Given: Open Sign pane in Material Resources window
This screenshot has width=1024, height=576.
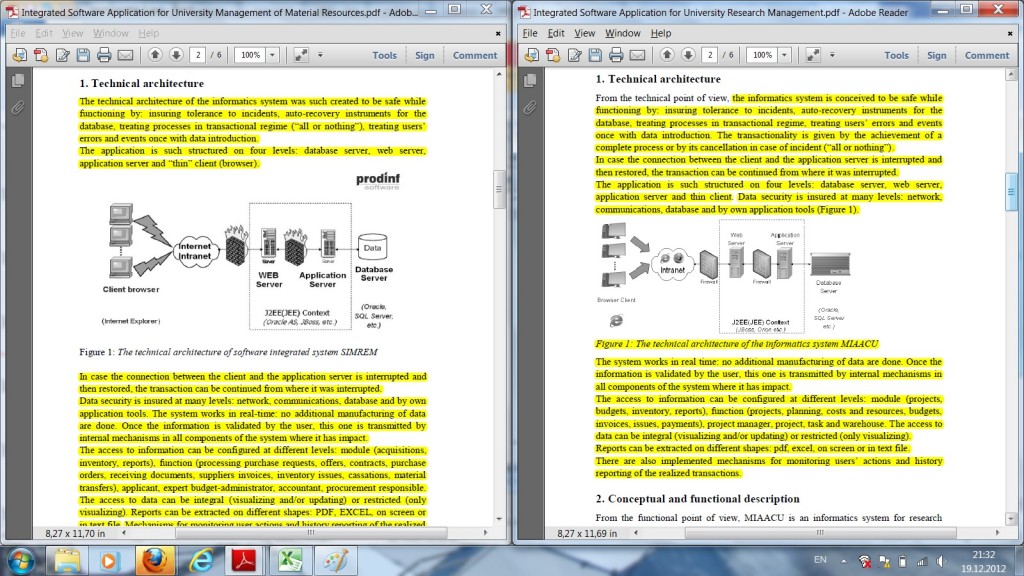Looking at the screenshot, I should click(424, 56).
